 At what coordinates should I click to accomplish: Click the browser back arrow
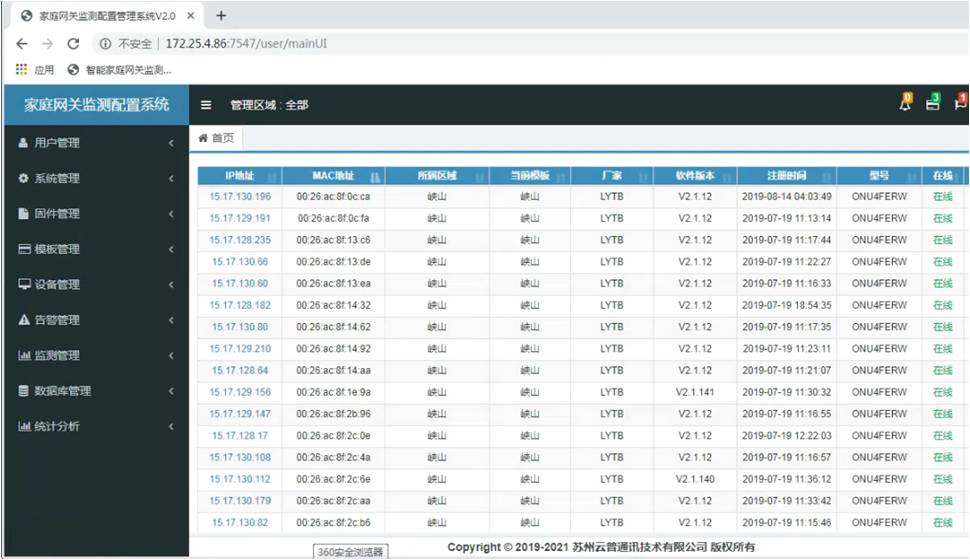coord(22,44)
